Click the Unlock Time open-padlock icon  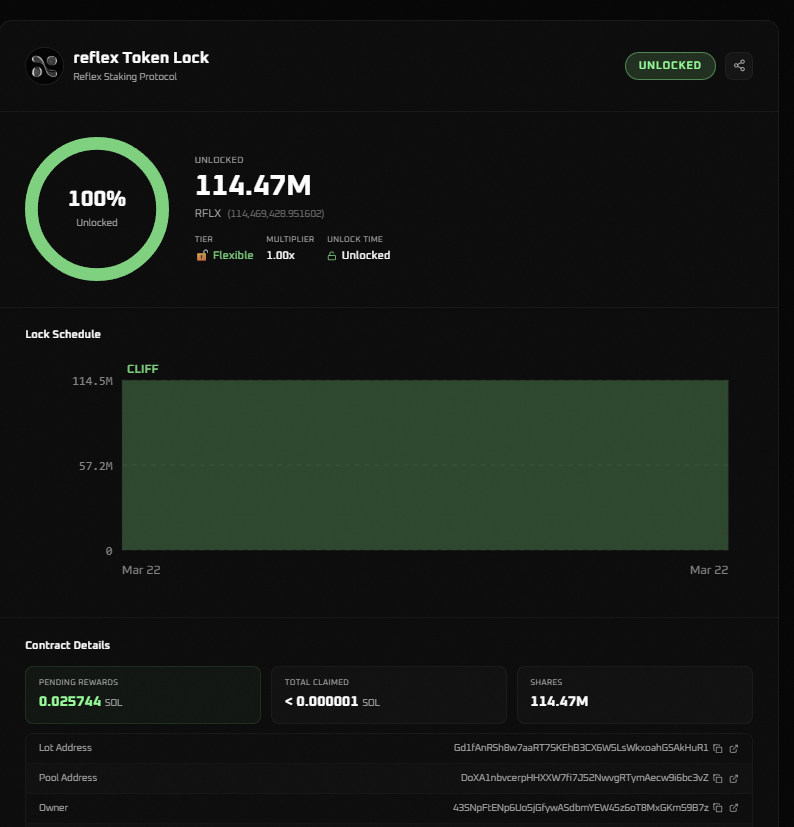pyautogui.click(x=331, y=256)
